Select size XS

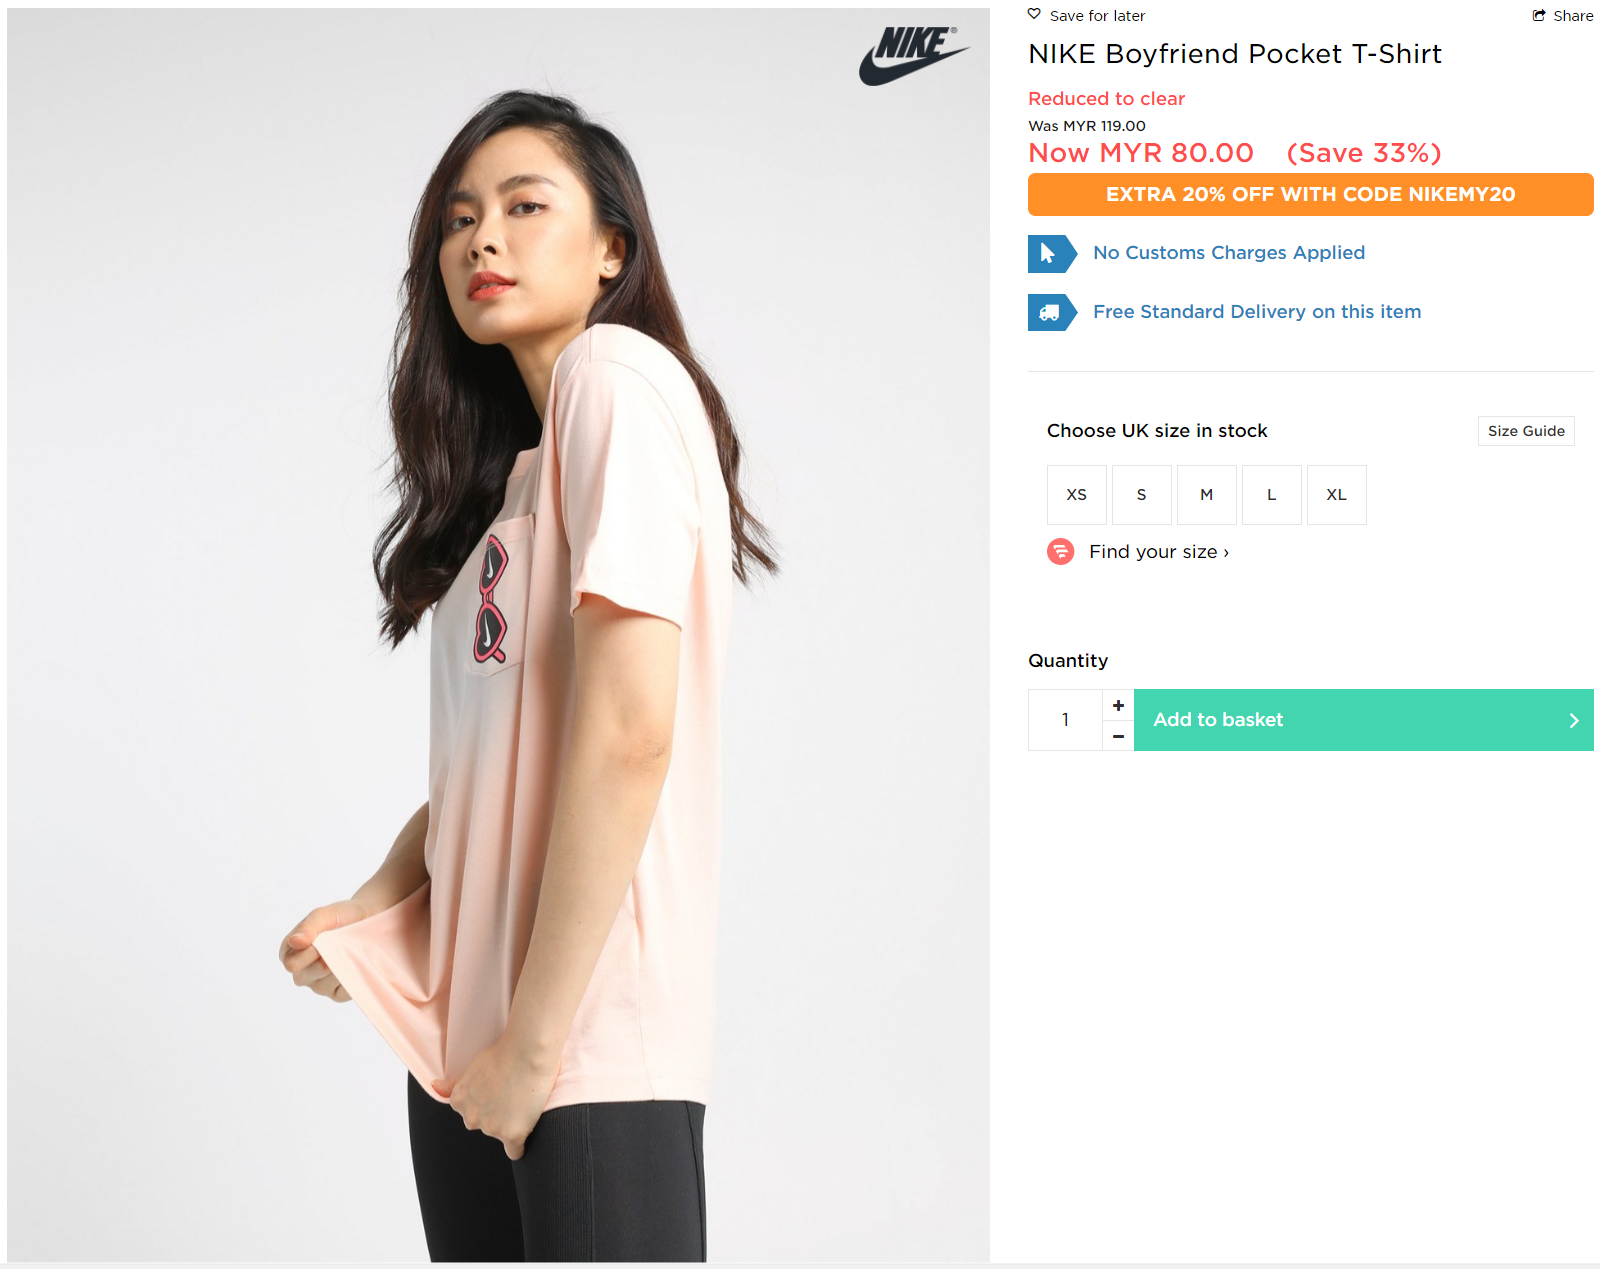[1076, 495]
